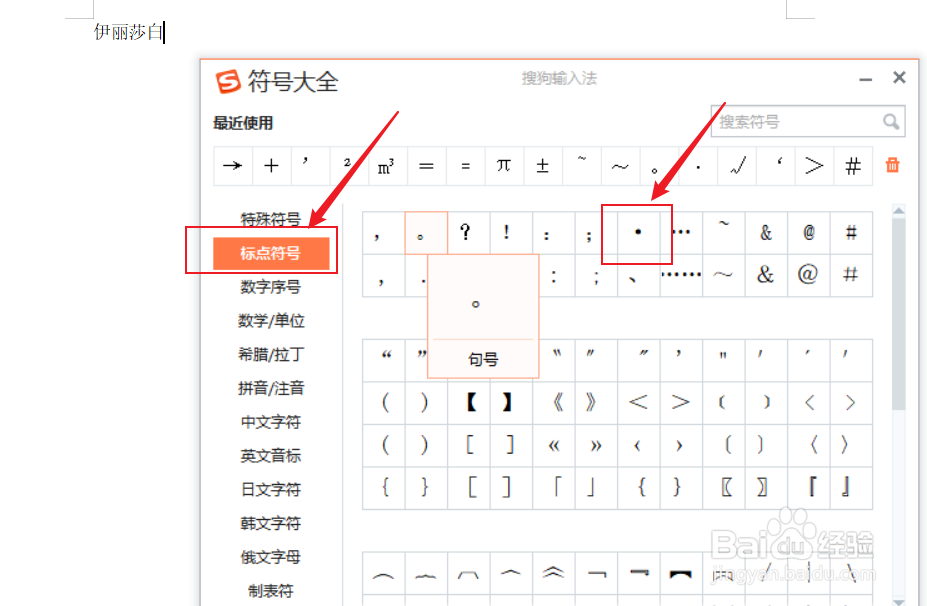This screenshot has height=606, width=927.
Task: Open the 希腊/拉丁 category
Action: [x=270, y=354]
